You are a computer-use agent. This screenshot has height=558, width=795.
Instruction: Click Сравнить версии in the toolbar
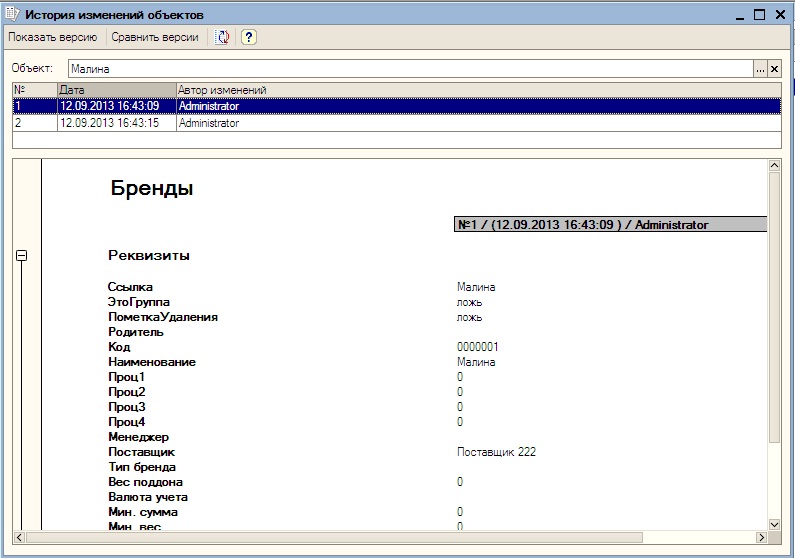(x=154, y=37)
